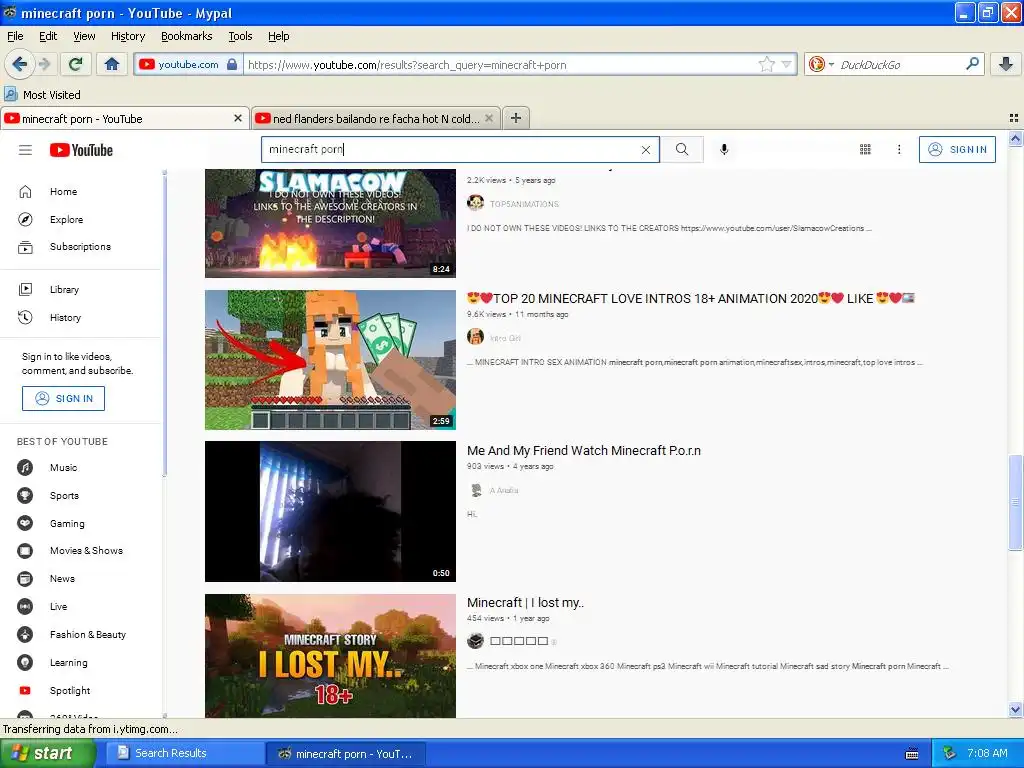Viewport: 1024px width, 768px height.
Task: Click the SIGN IN button in the sidebar
Action: click(63, 398)
